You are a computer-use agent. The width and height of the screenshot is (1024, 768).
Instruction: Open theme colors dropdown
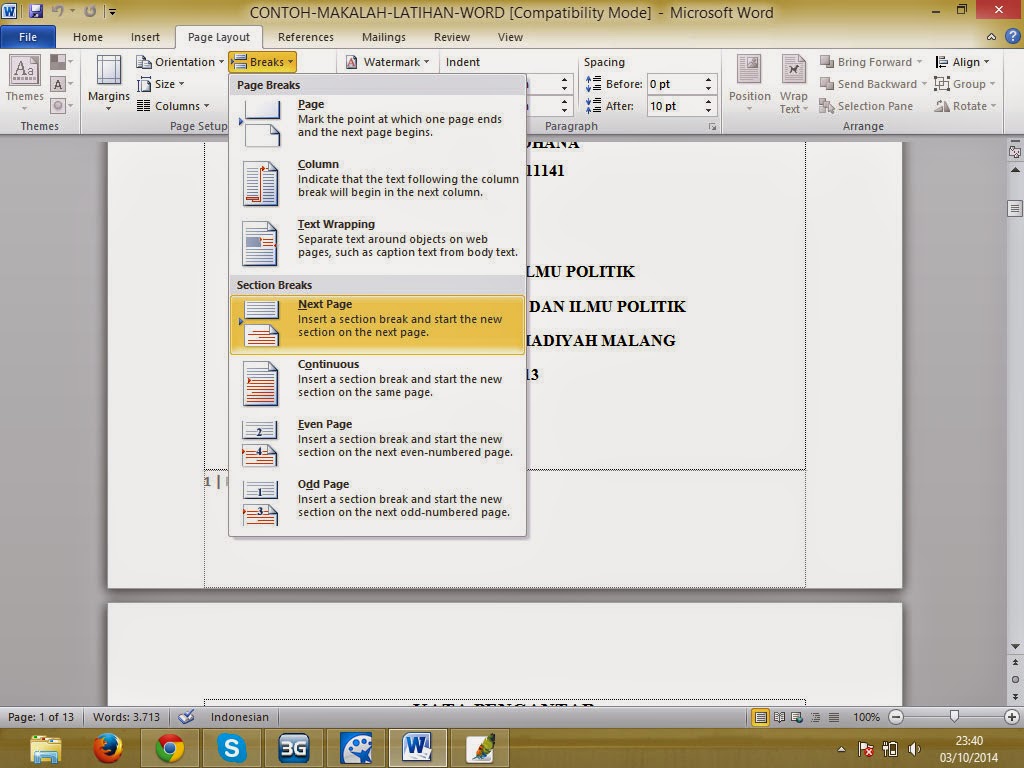pos(61,62)
